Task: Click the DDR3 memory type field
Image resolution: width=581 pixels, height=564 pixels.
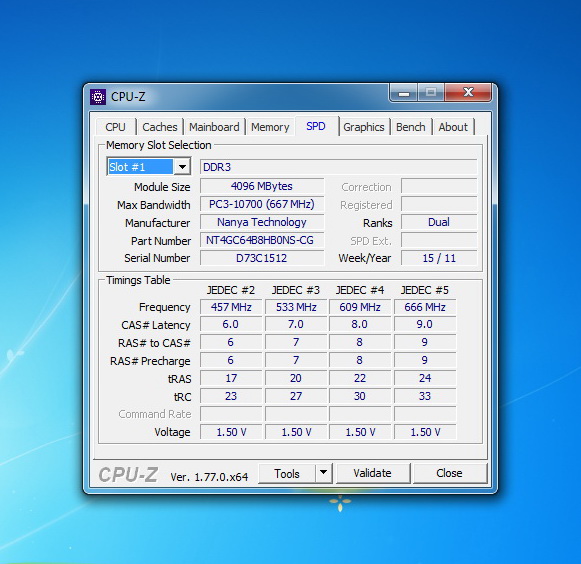Action: pos(338,167)
